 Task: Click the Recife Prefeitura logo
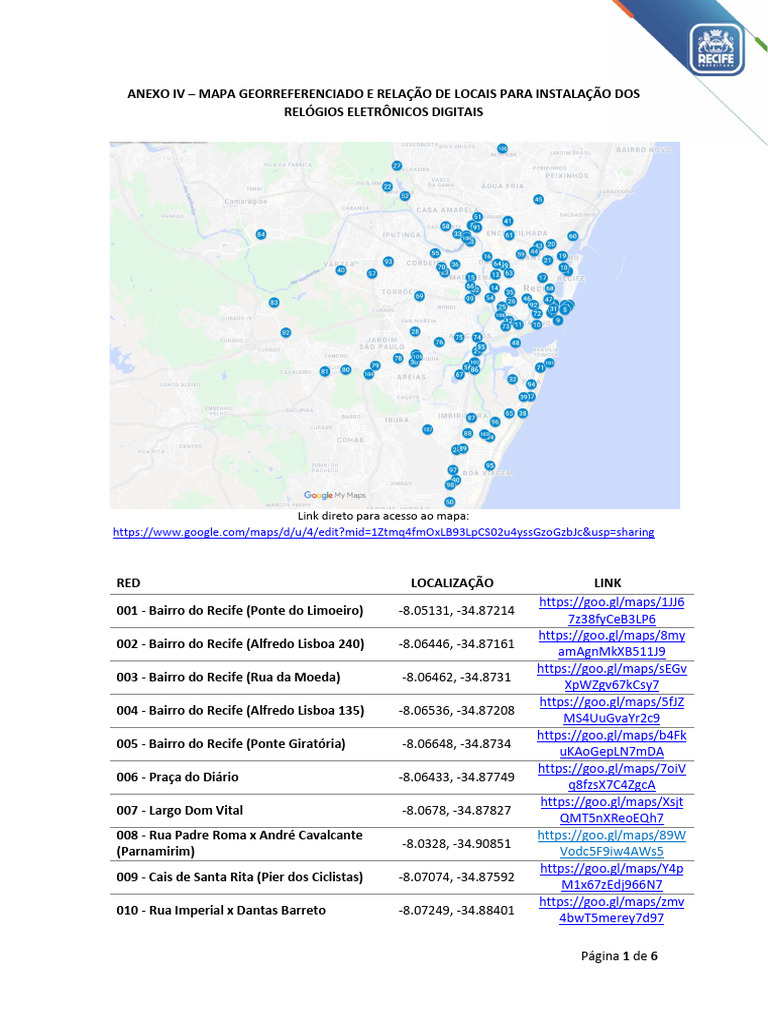pyautogui.click(x=716, y=50)
